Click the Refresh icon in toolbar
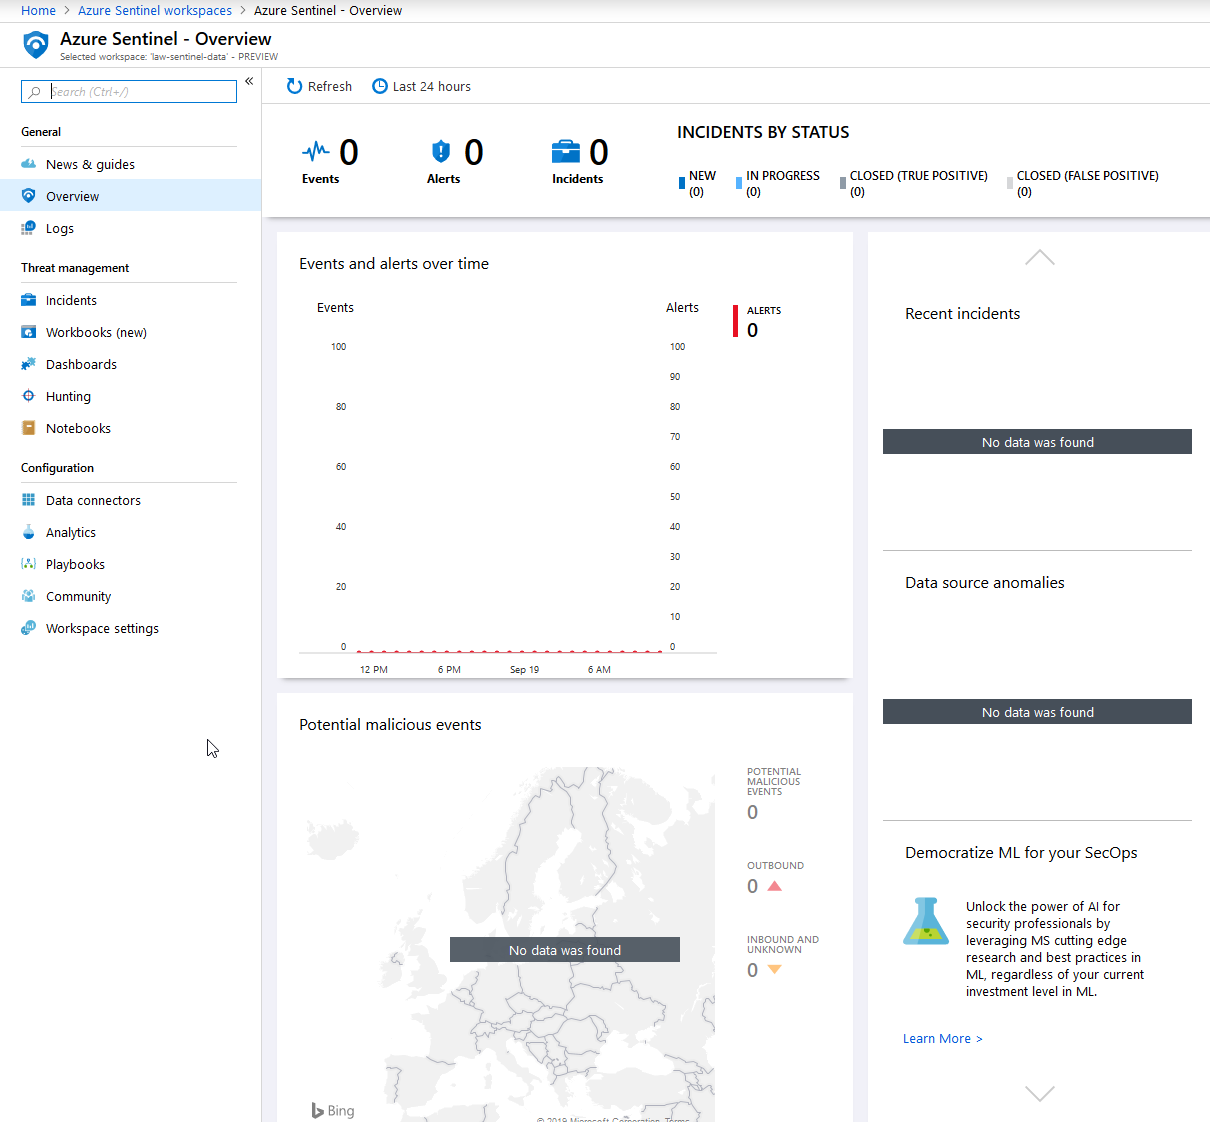Viewport: 1210px width, 1122px height. (x=294, y=87)
